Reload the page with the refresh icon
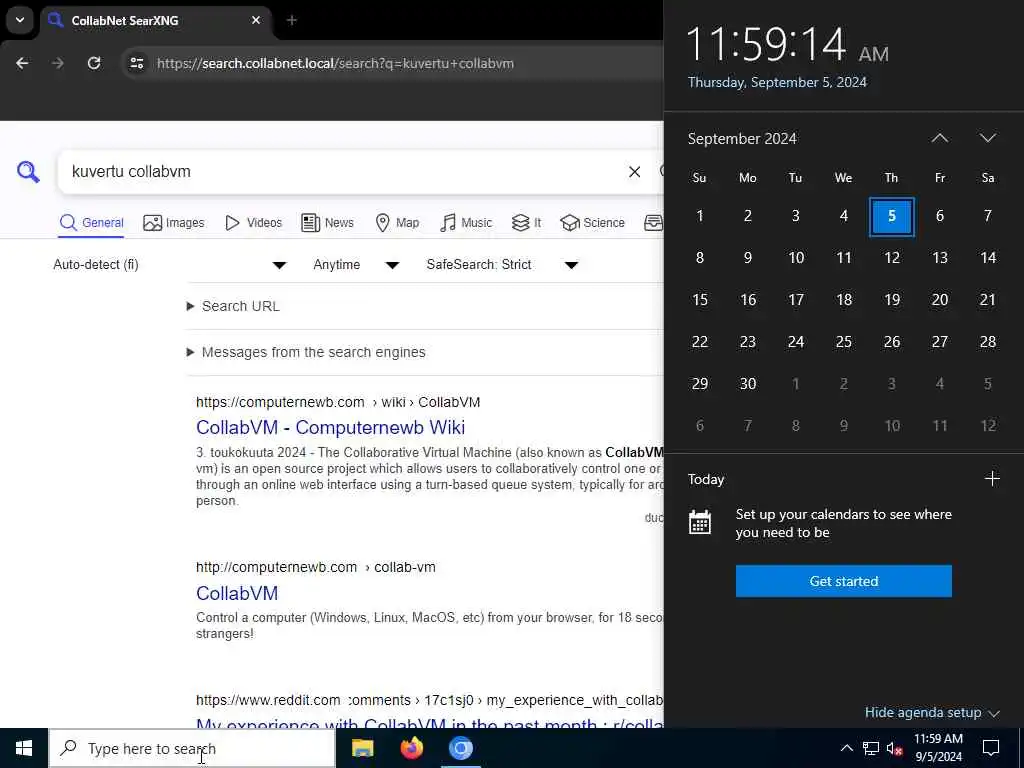Screen dimensions: 1024x768 [94, 63]
